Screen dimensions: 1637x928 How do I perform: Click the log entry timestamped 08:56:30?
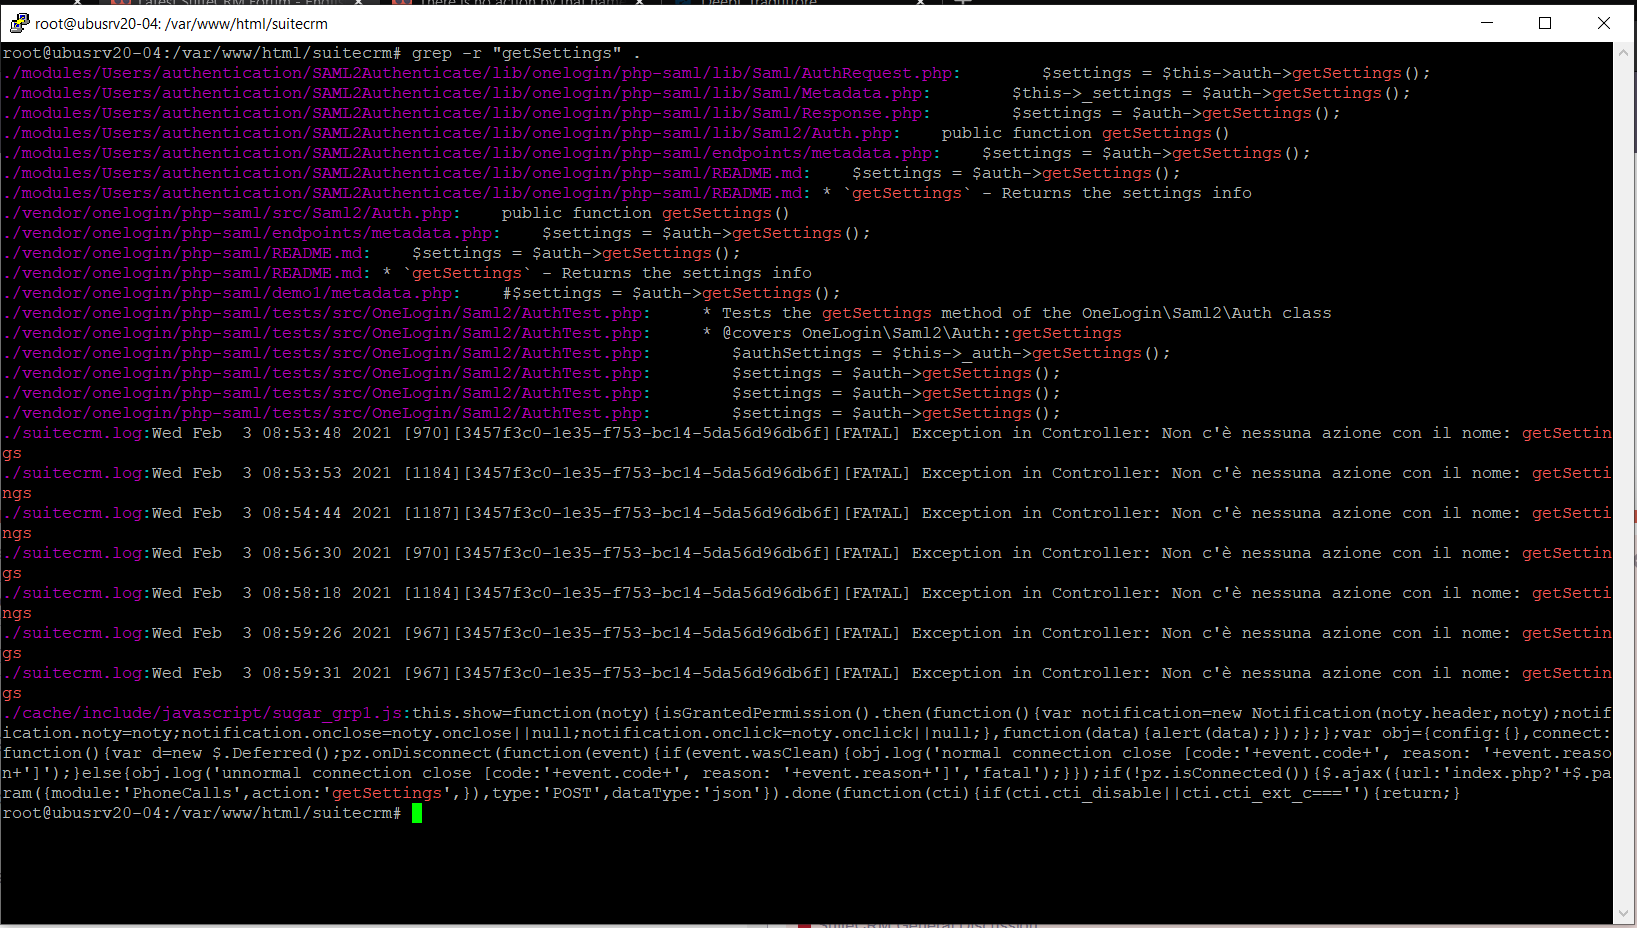pyautogui.click(x=807, y=563)
